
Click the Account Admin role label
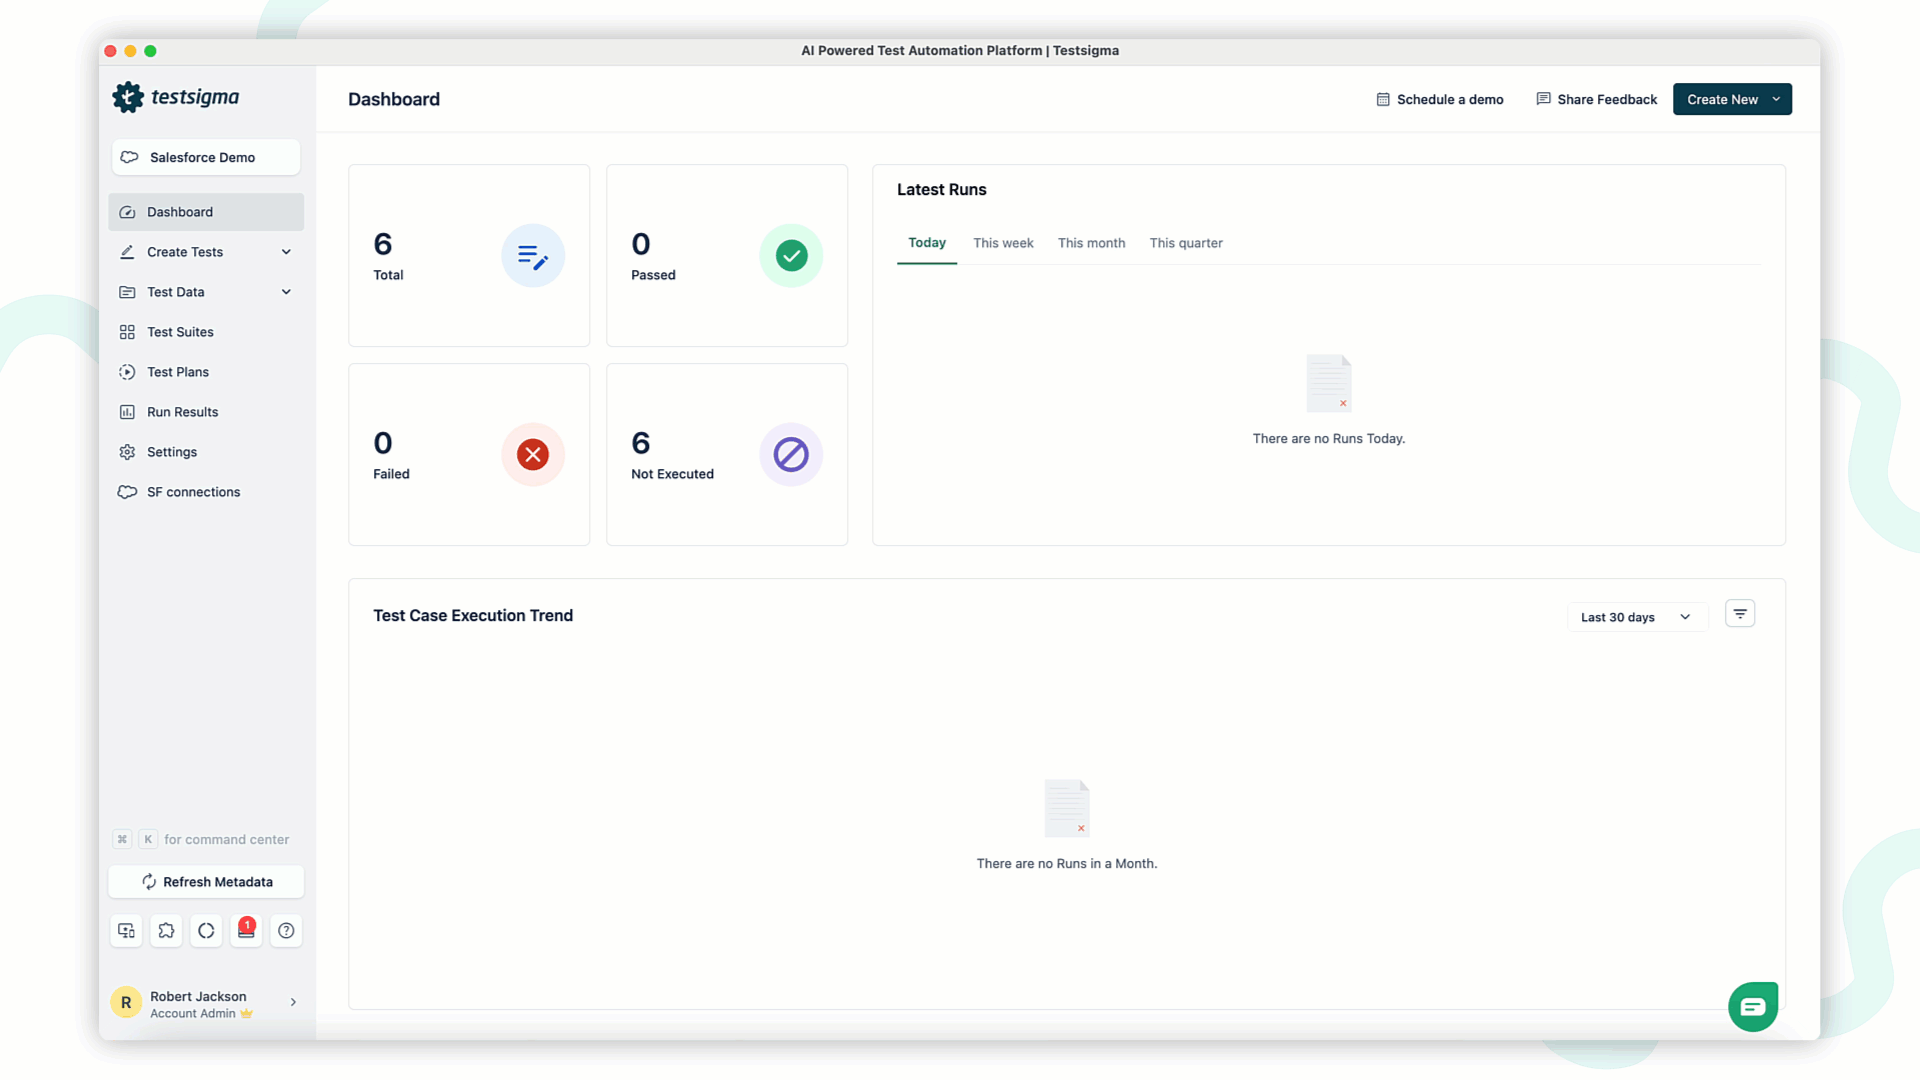193,1014
